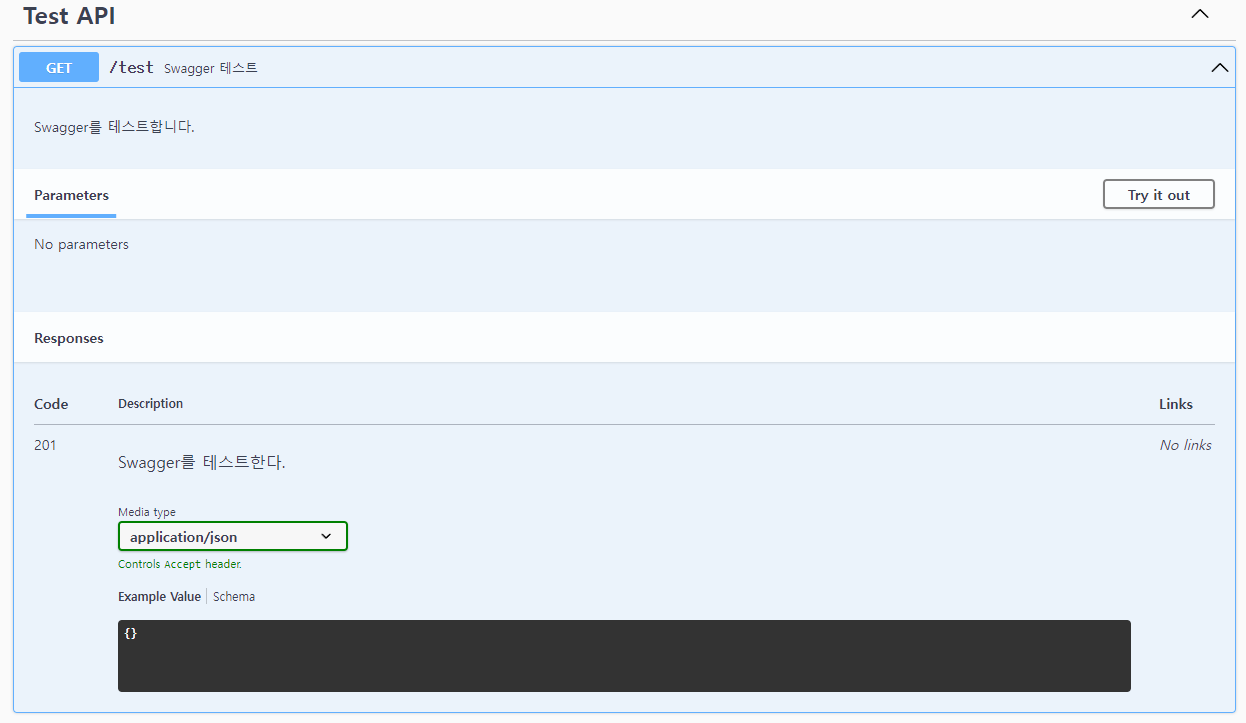Image resolution: width=1246 pixels, height=723 pixels.
Task: Click the No parameters message
Action: [x=81, y=244]
